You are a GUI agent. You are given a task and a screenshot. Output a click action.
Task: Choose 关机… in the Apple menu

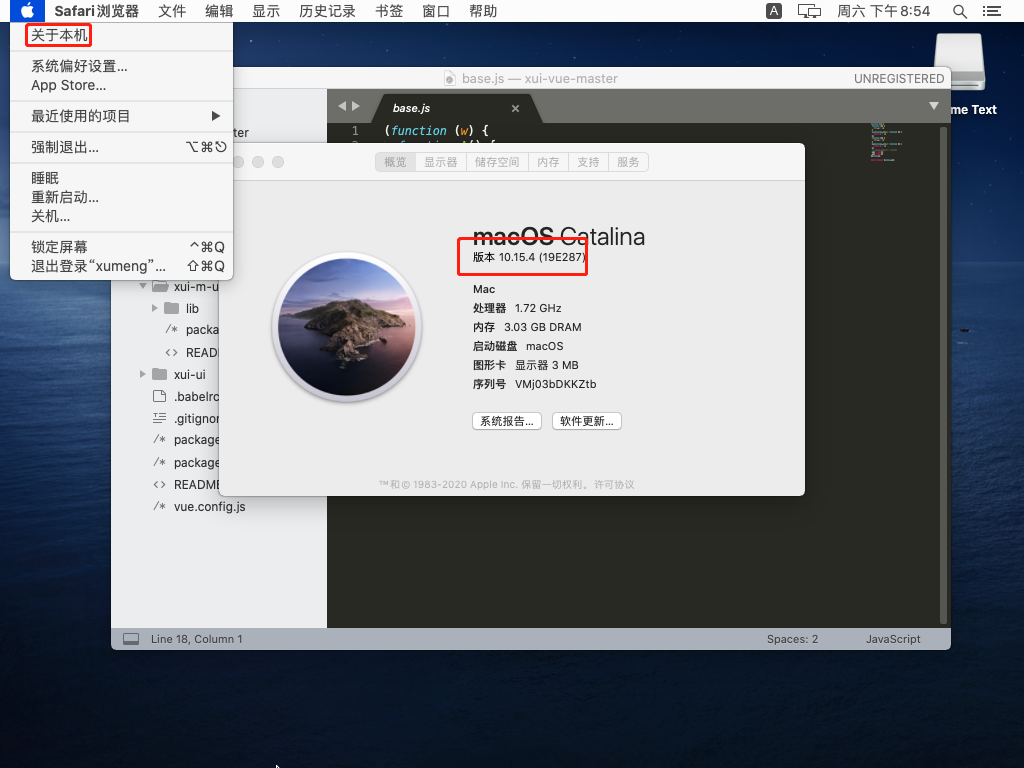121,216
